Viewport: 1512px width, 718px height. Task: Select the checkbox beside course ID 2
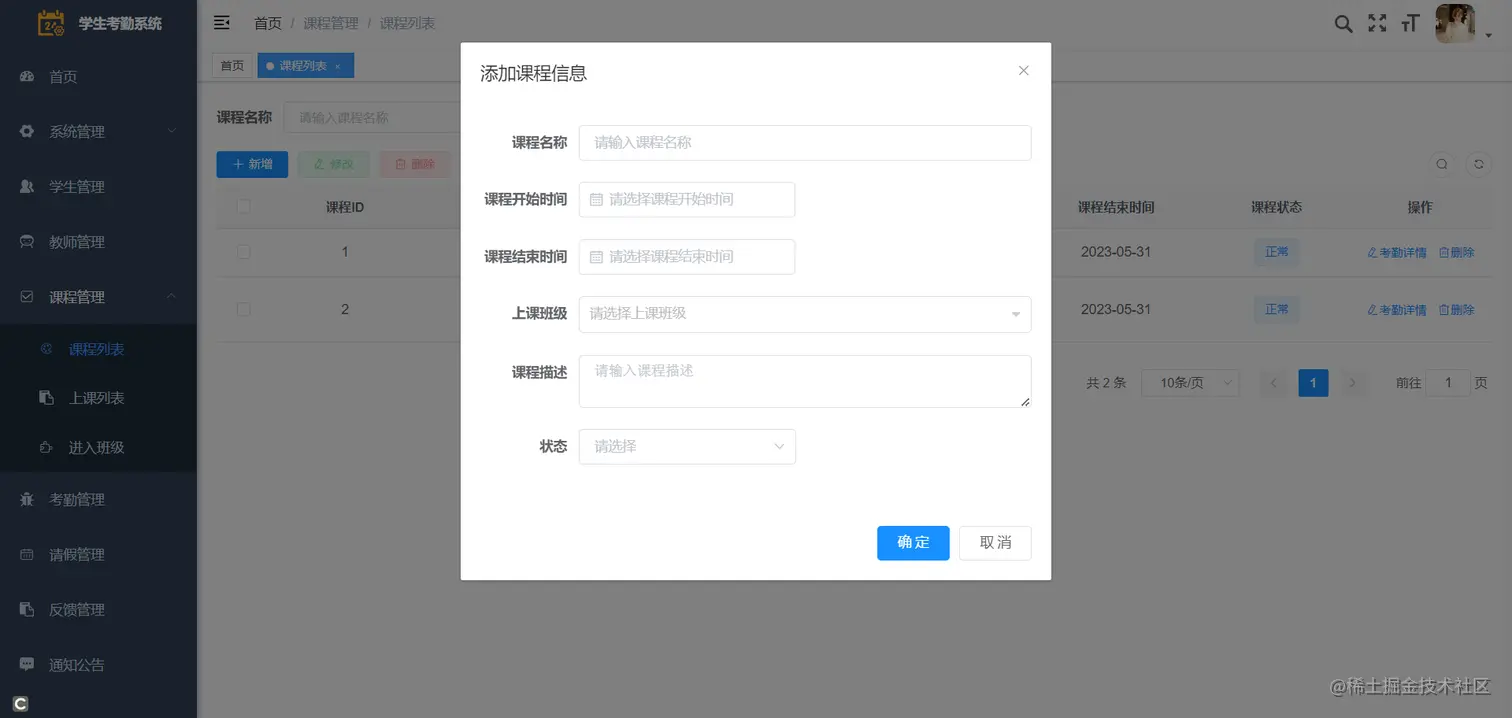click(243, 309)
